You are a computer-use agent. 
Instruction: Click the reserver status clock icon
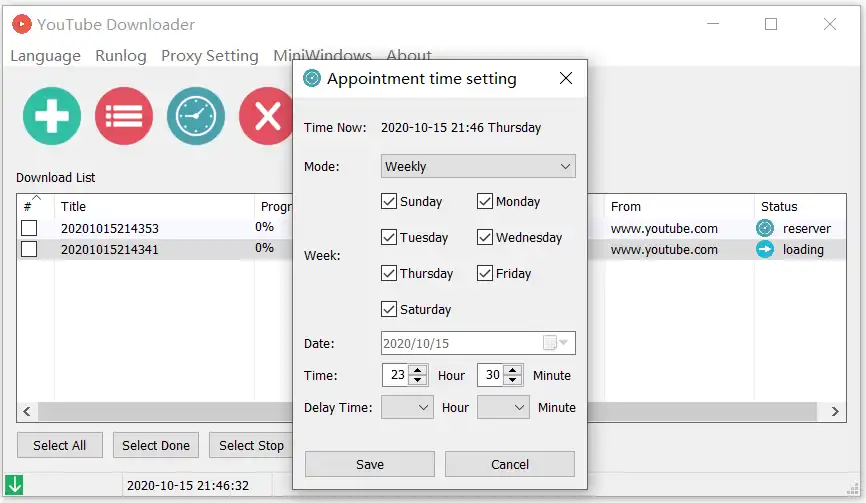point(765,228)
